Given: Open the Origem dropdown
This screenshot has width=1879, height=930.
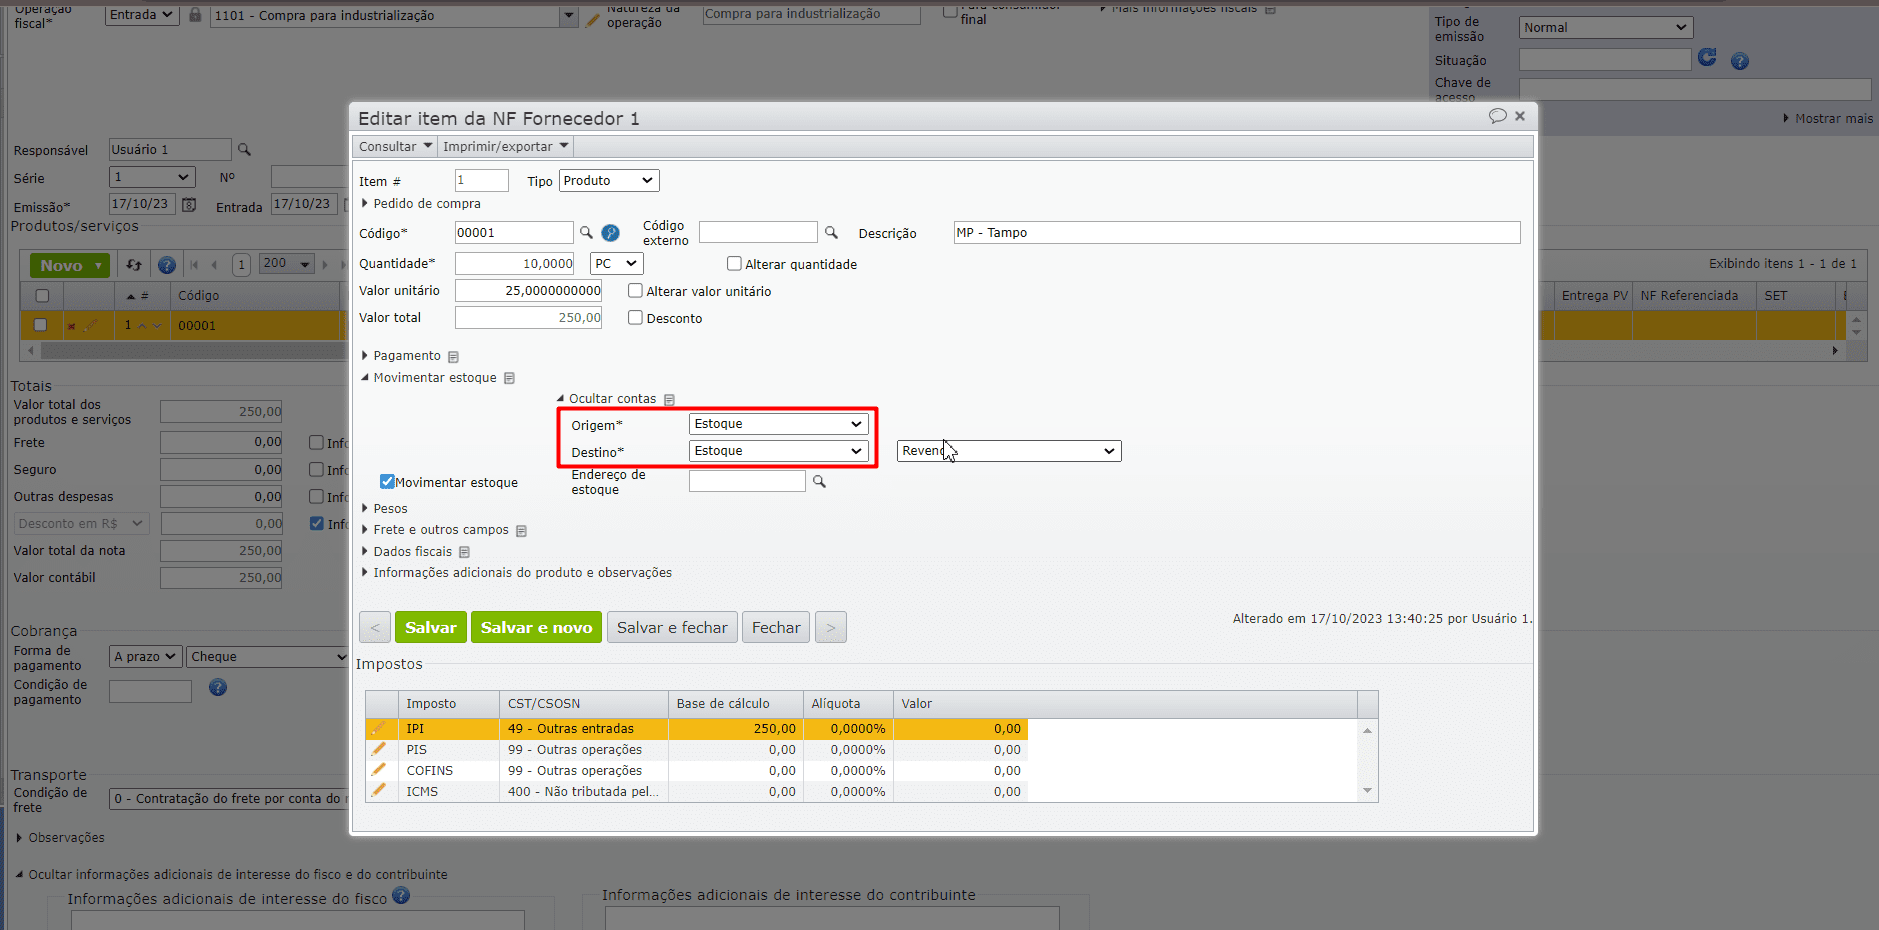Looking at the screenshot, I should 778,424.
